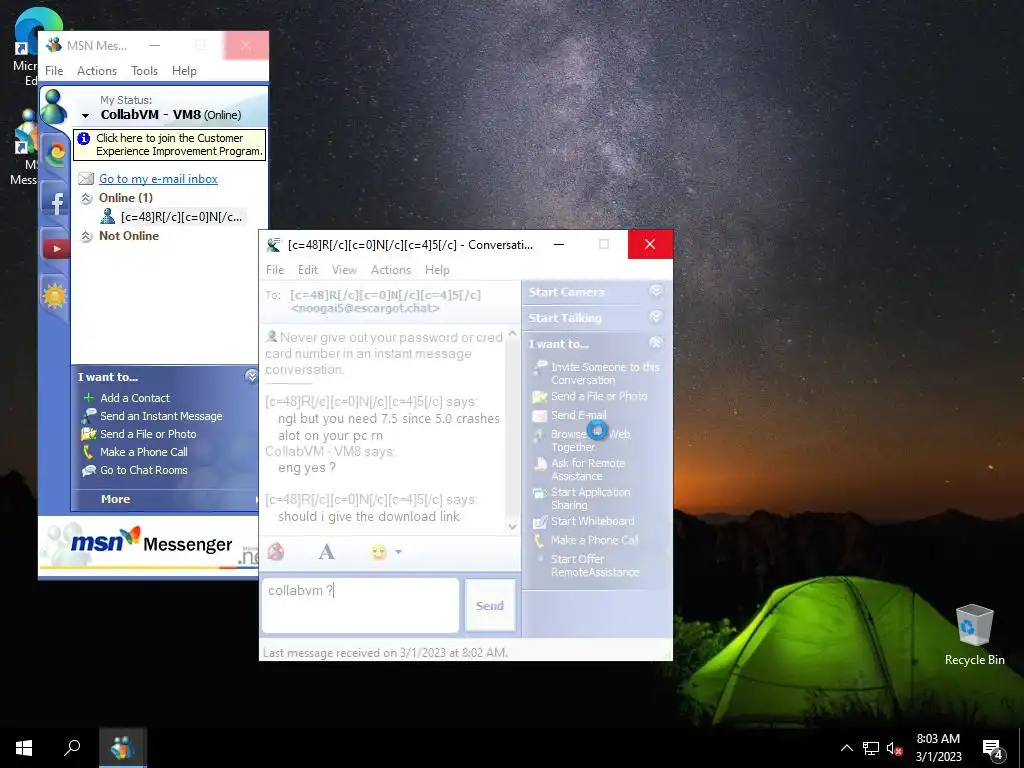
Task: Open the font formatting A icon
Action: [x=327, y=552]
